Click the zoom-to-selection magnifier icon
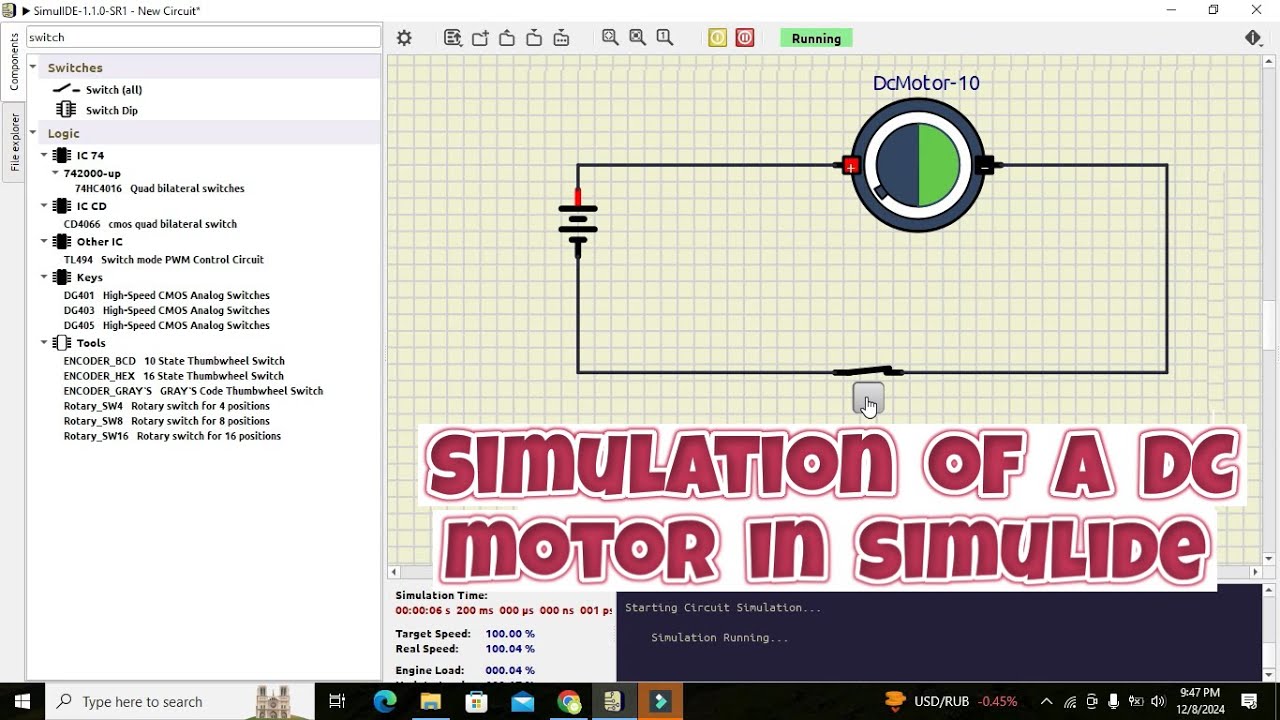 click(637, 38)
